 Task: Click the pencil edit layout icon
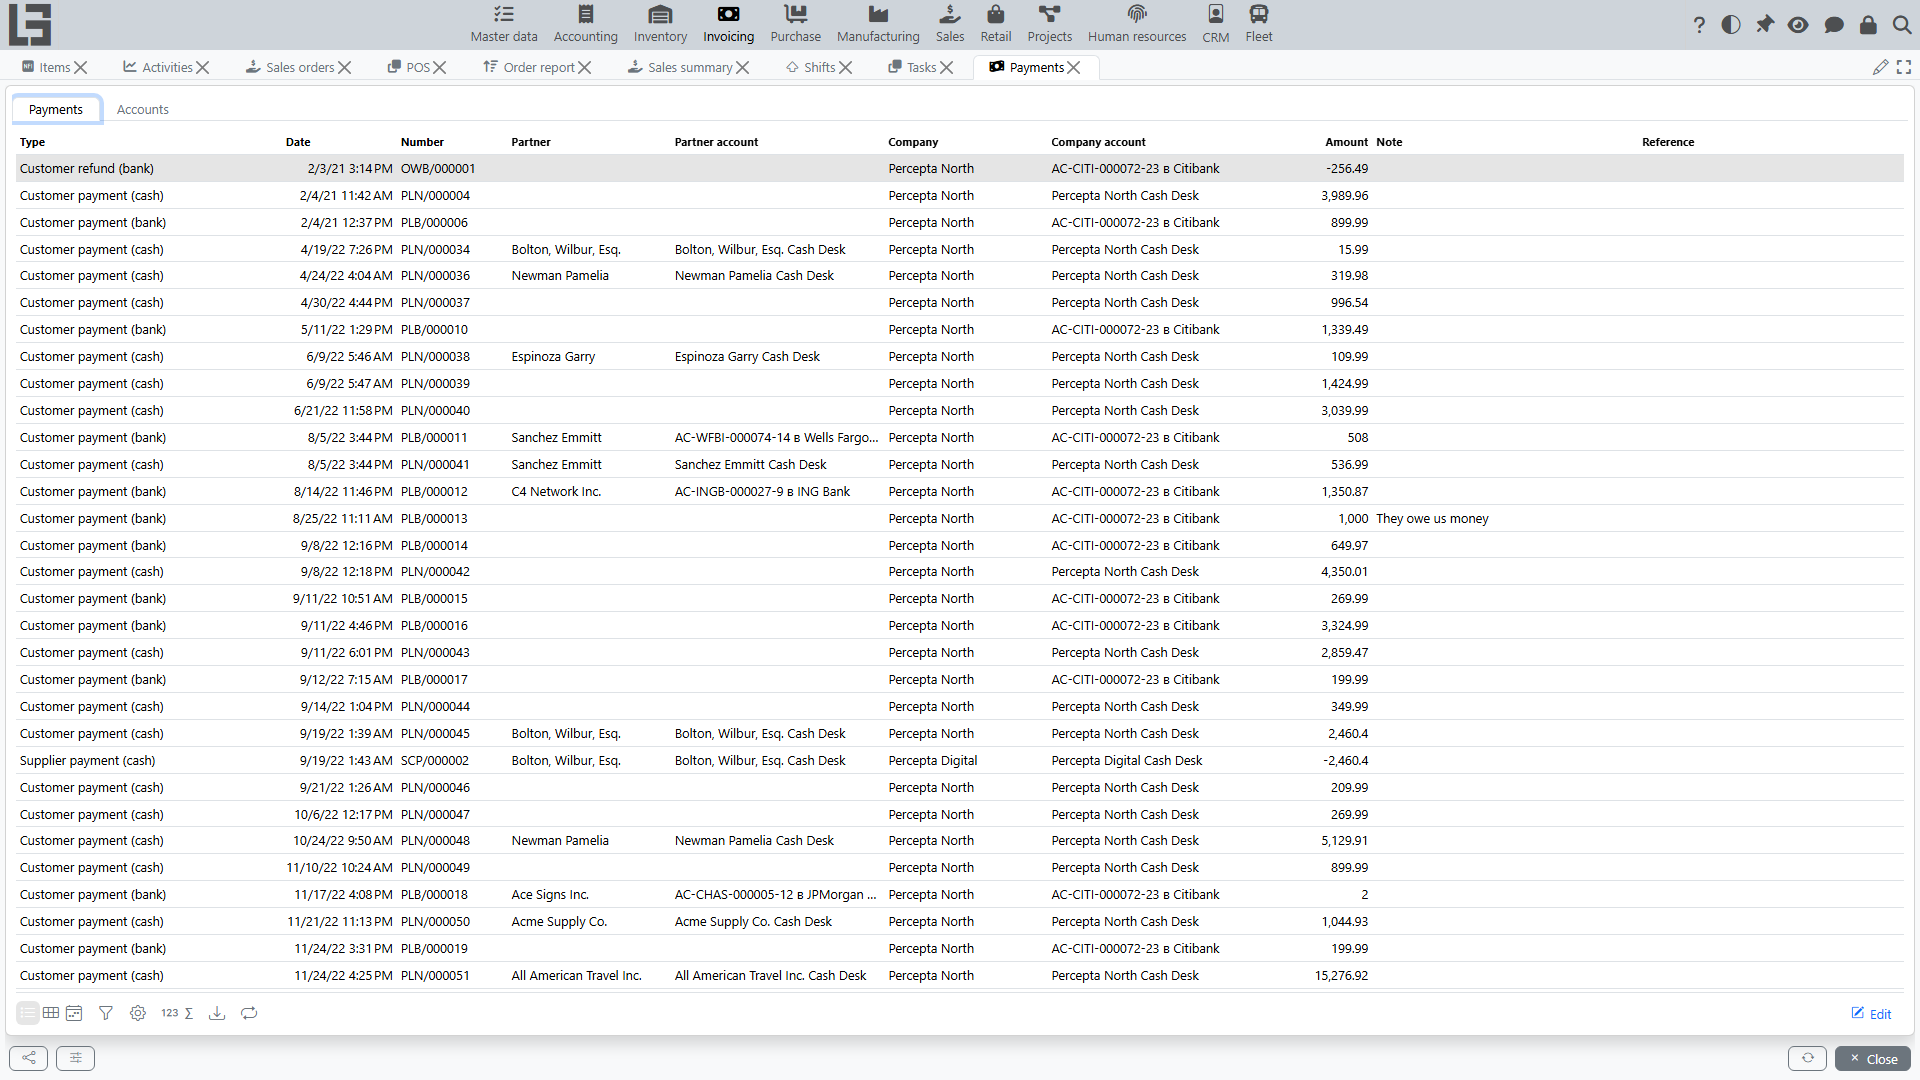1881,67
